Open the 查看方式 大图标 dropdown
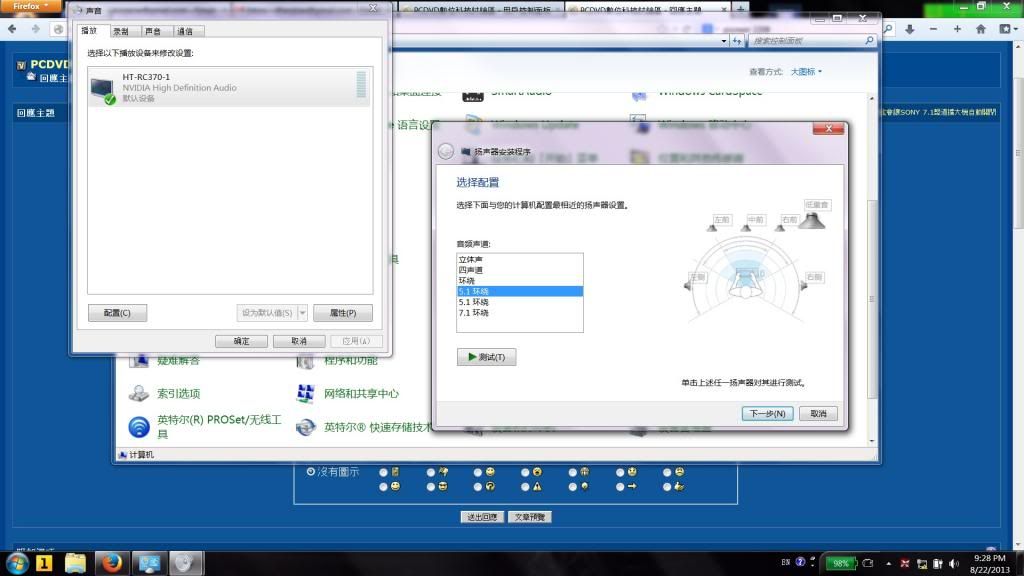 [806, 72]
